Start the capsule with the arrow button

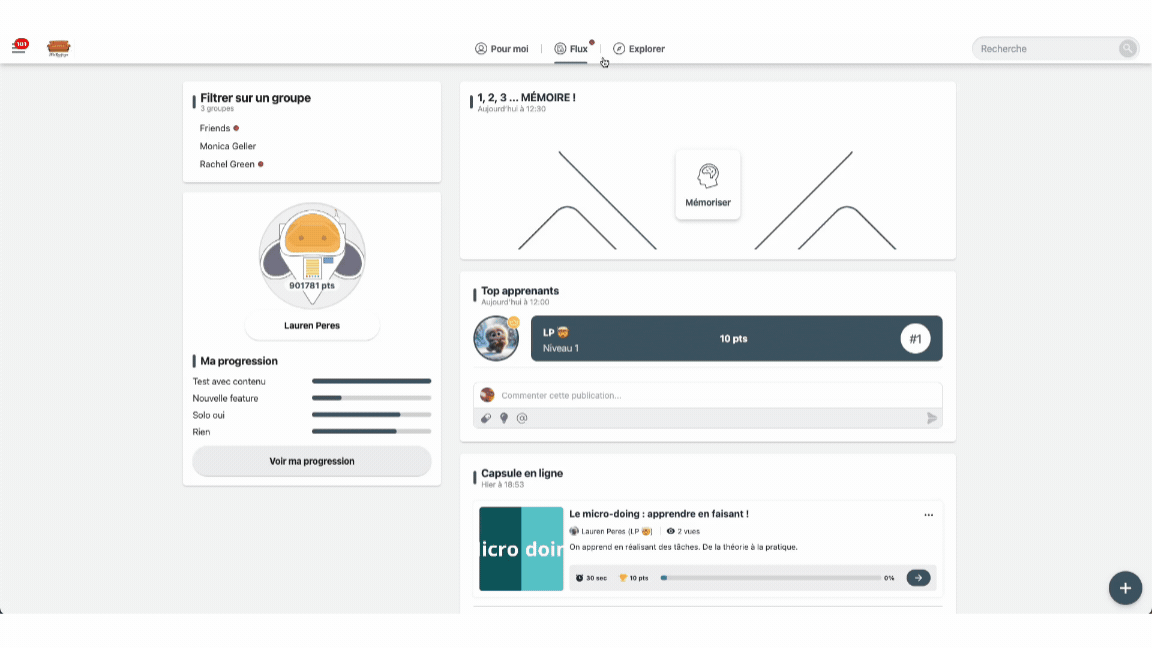pos(918,578)
